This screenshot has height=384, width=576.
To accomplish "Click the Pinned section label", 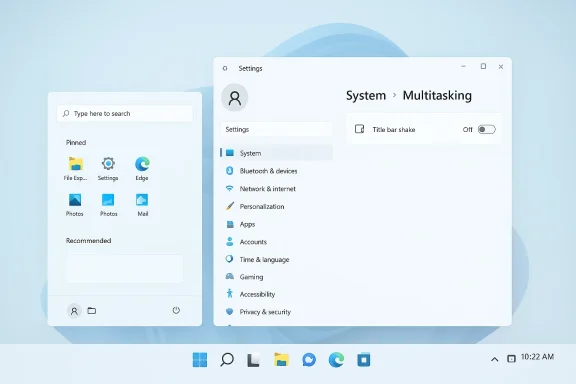I will (76, 143).
